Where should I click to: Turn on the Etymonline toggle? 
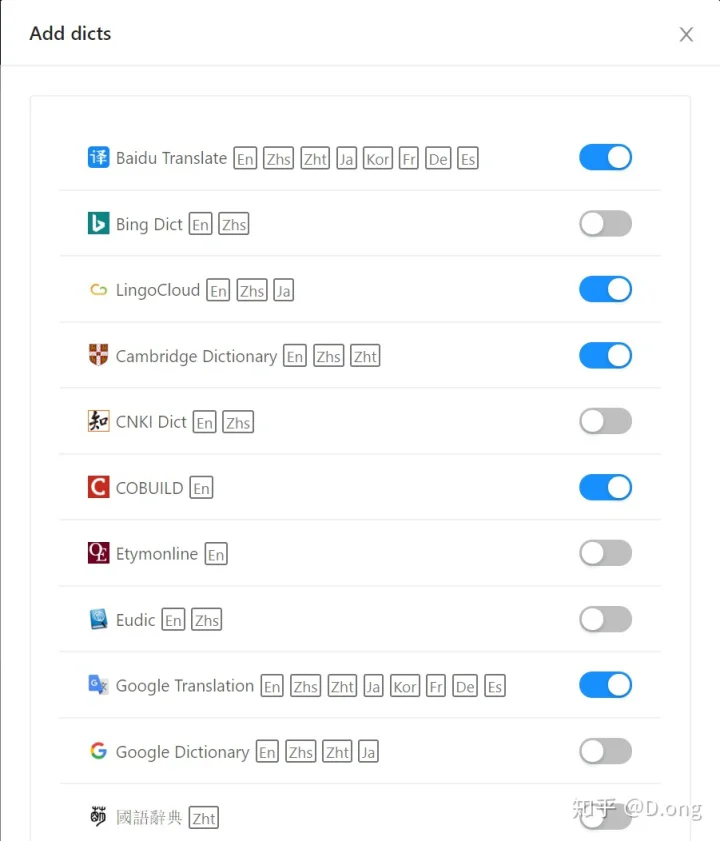click(x=605, y=553)
